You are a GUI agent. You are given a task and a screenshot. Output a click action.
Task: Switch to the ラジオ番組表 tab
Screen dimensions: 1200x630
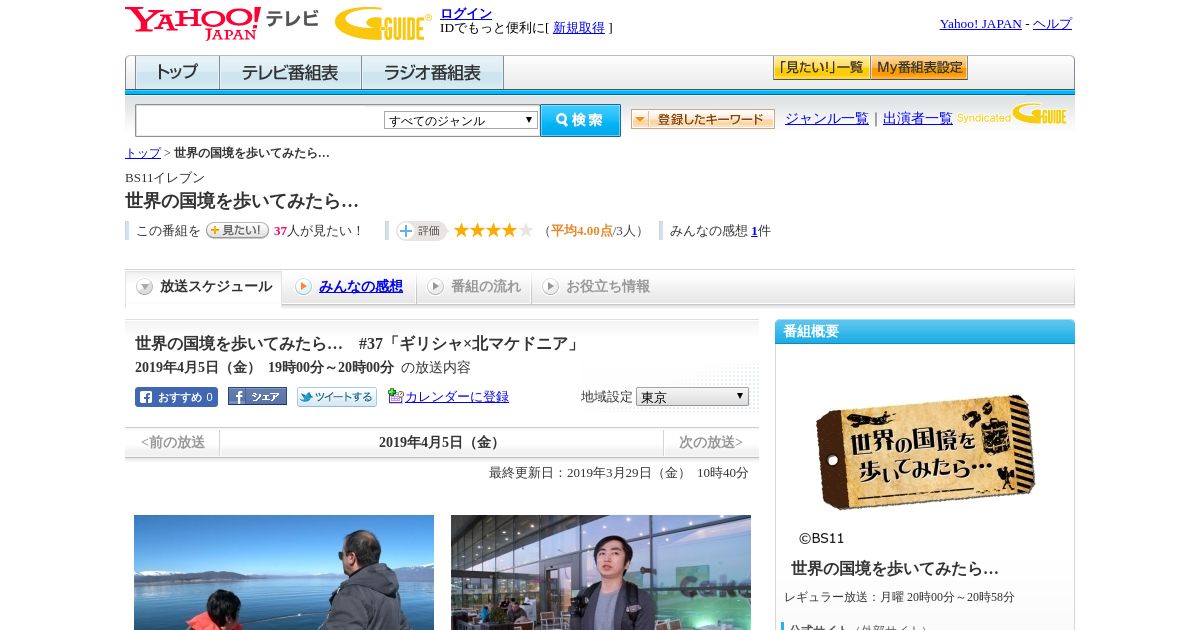coord(432,73)
